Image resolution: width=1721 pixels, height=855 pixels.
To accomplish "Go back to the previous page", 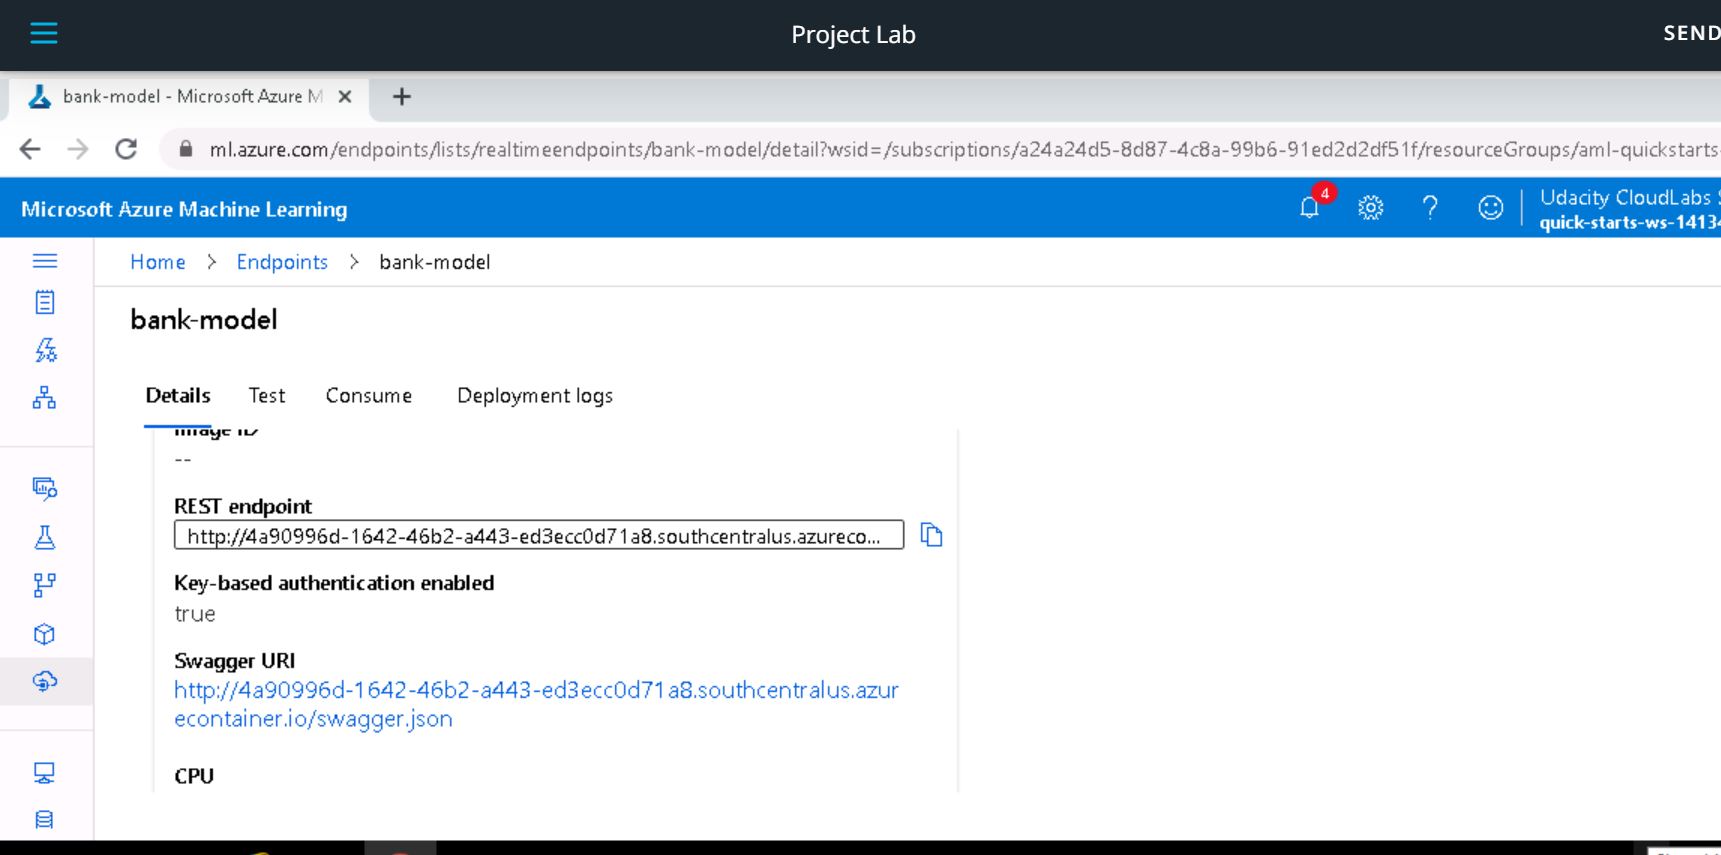I will click(30, 149).
